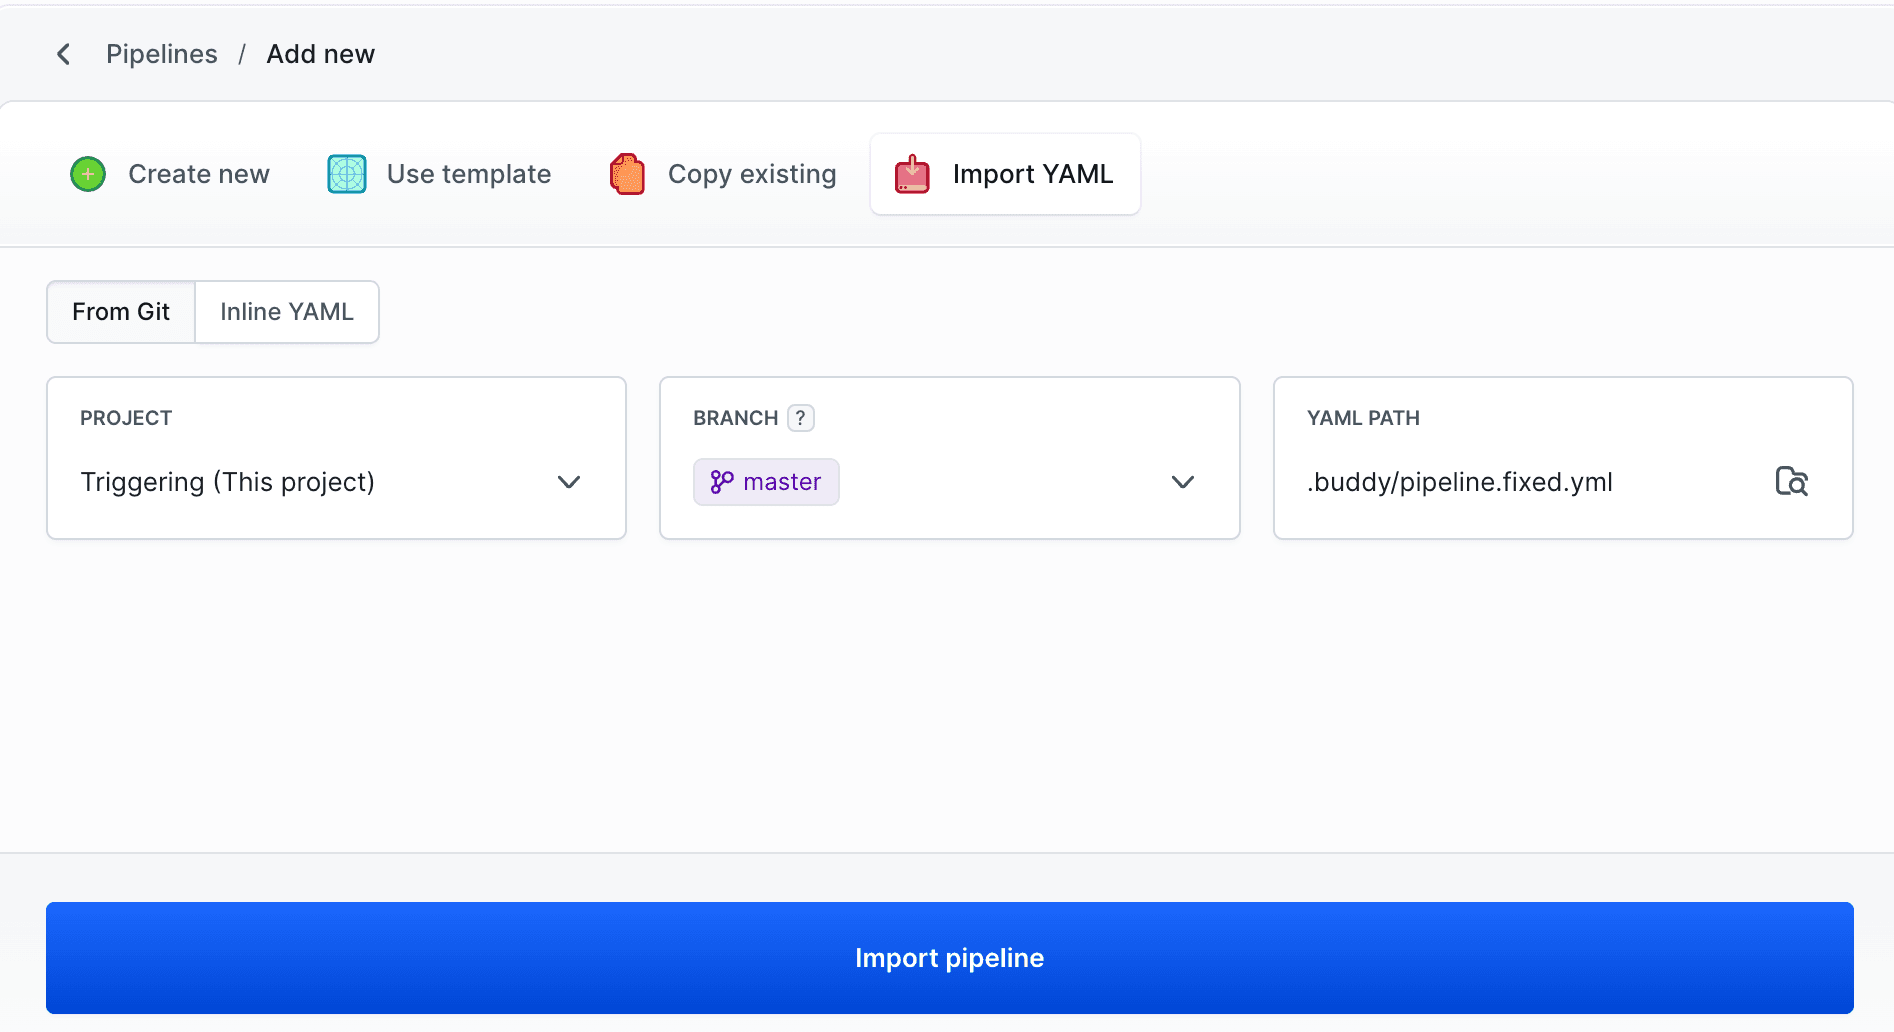This screenshot has width=1894, height=1032.
Task: Select the green Create new icon
Action: pyautogui.click(x=87, y=174)
